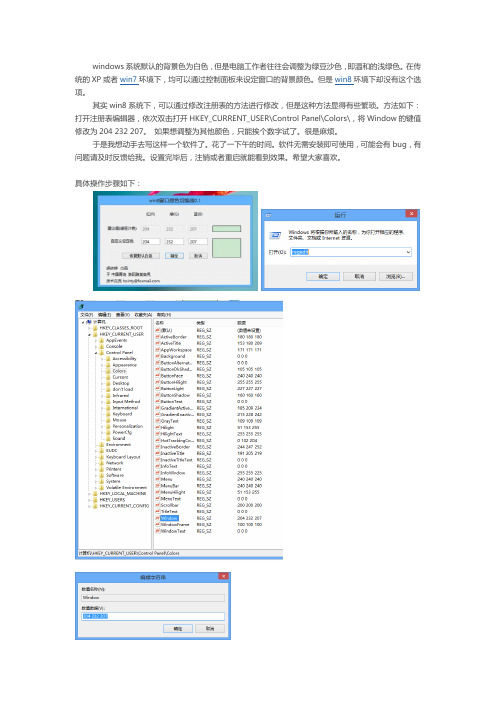Click 取消 in the Edit String dialog
Viewport: 496px width, 702px height.
point(210,629)
